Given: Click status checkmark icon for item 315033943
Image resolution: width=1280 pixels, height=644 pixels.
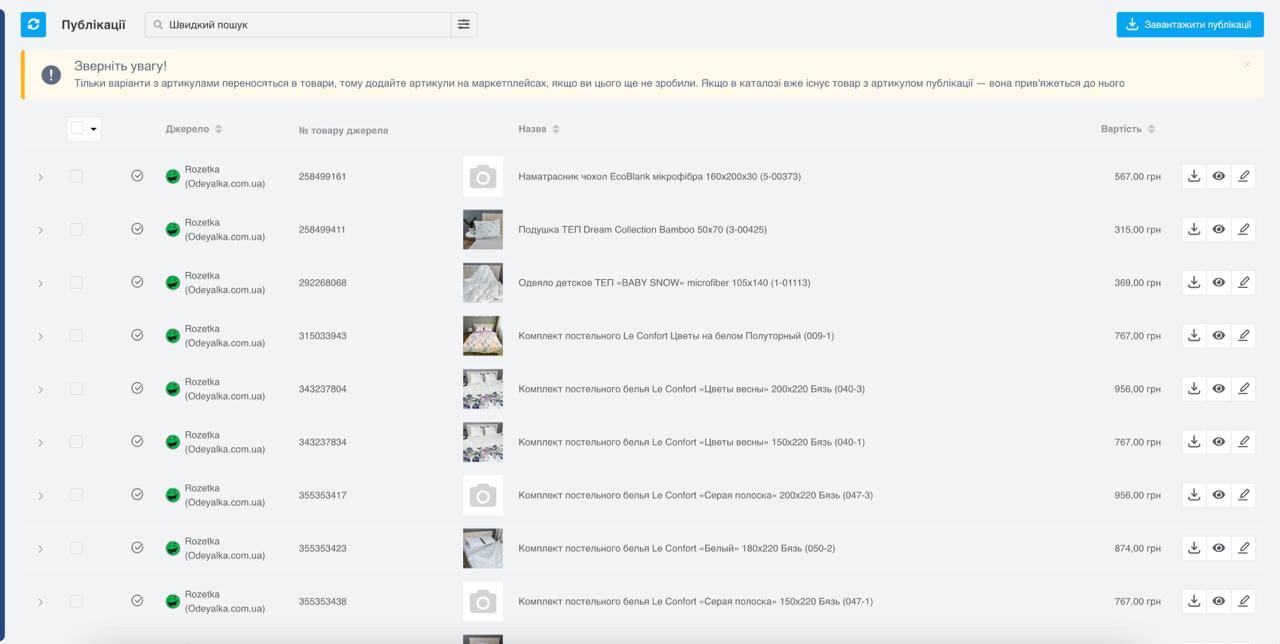Looking at the screenshot, I should pyautogui.click(x=137, y=335).
